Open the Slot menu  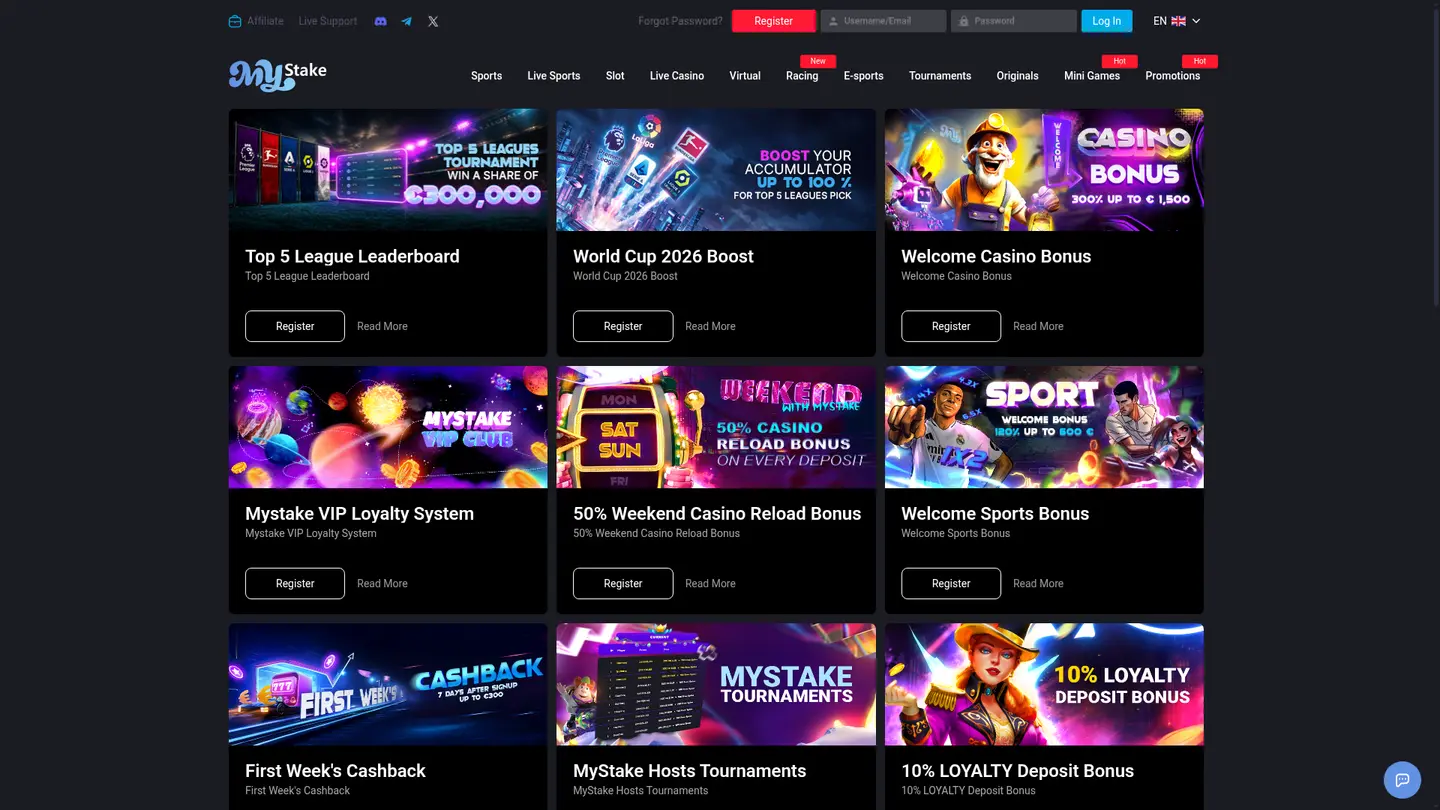(615, 76)
